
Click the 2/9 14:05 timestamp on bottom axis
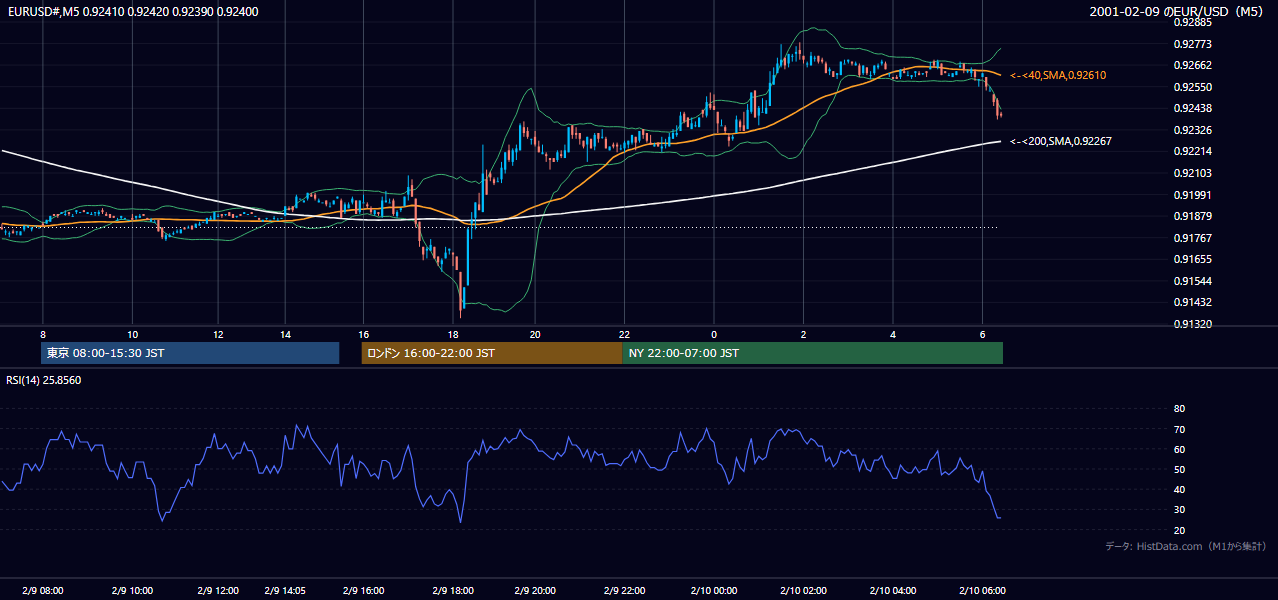point(286,590)
